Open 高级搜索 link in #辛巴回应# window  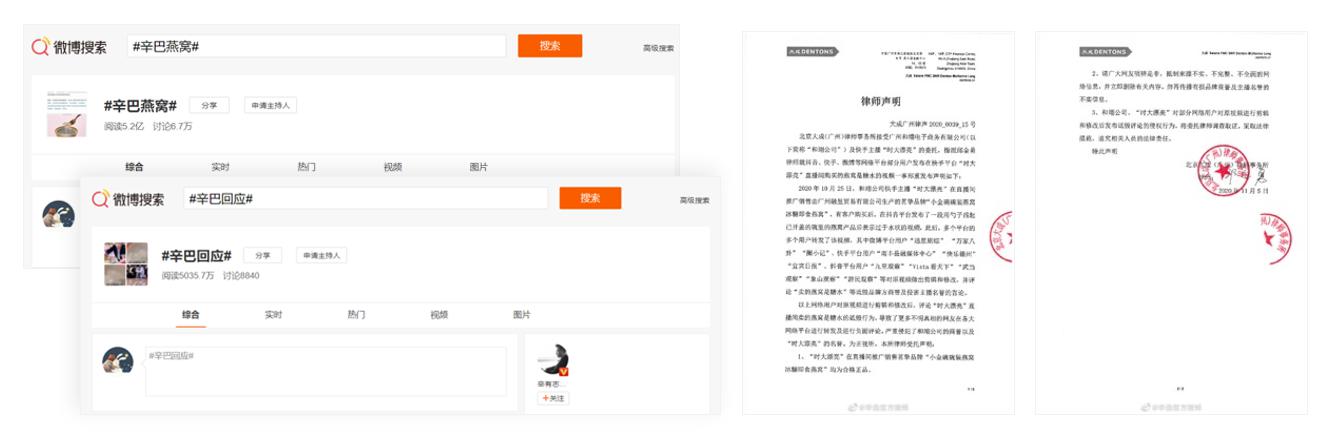point(695,200)
